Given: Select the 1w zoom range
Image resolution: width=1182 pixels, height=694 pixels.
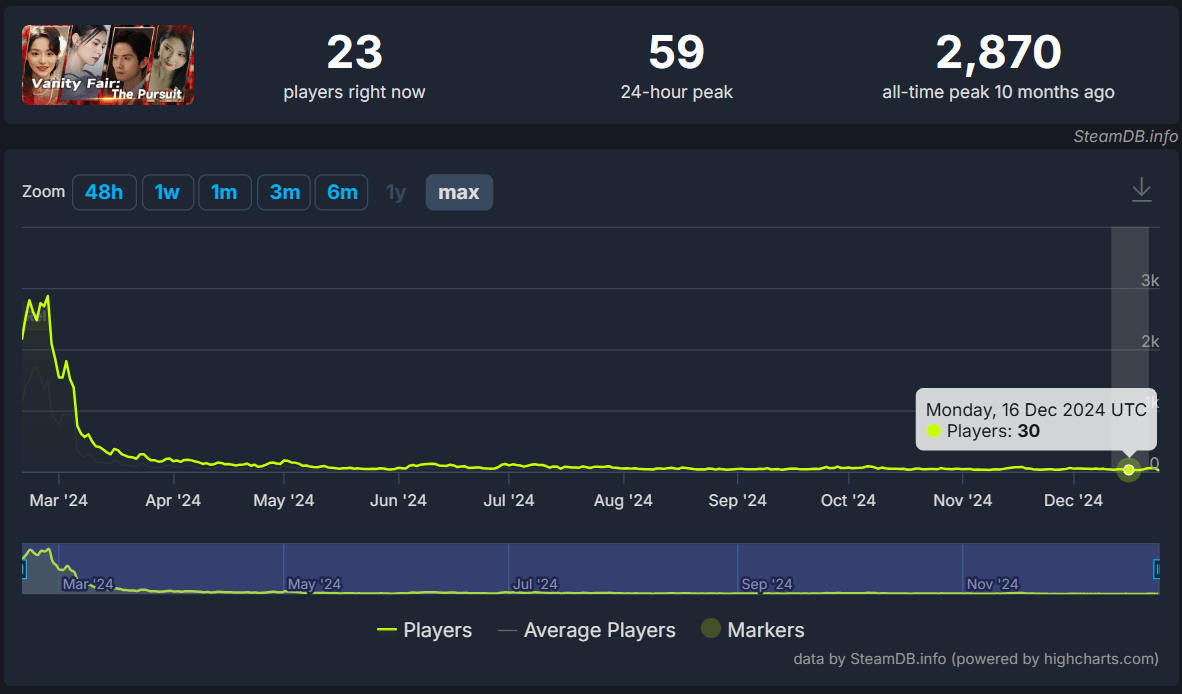Looking at the screenshot, I should coord(167,192).
